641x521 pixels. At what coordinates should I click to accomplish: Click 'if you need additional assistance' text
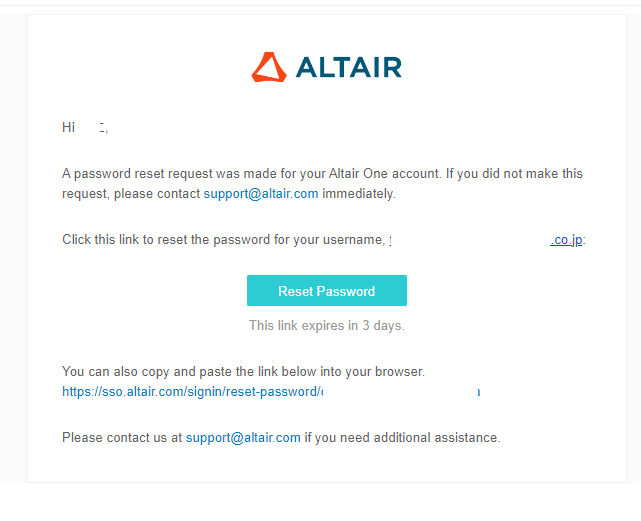tap(402, 438)
